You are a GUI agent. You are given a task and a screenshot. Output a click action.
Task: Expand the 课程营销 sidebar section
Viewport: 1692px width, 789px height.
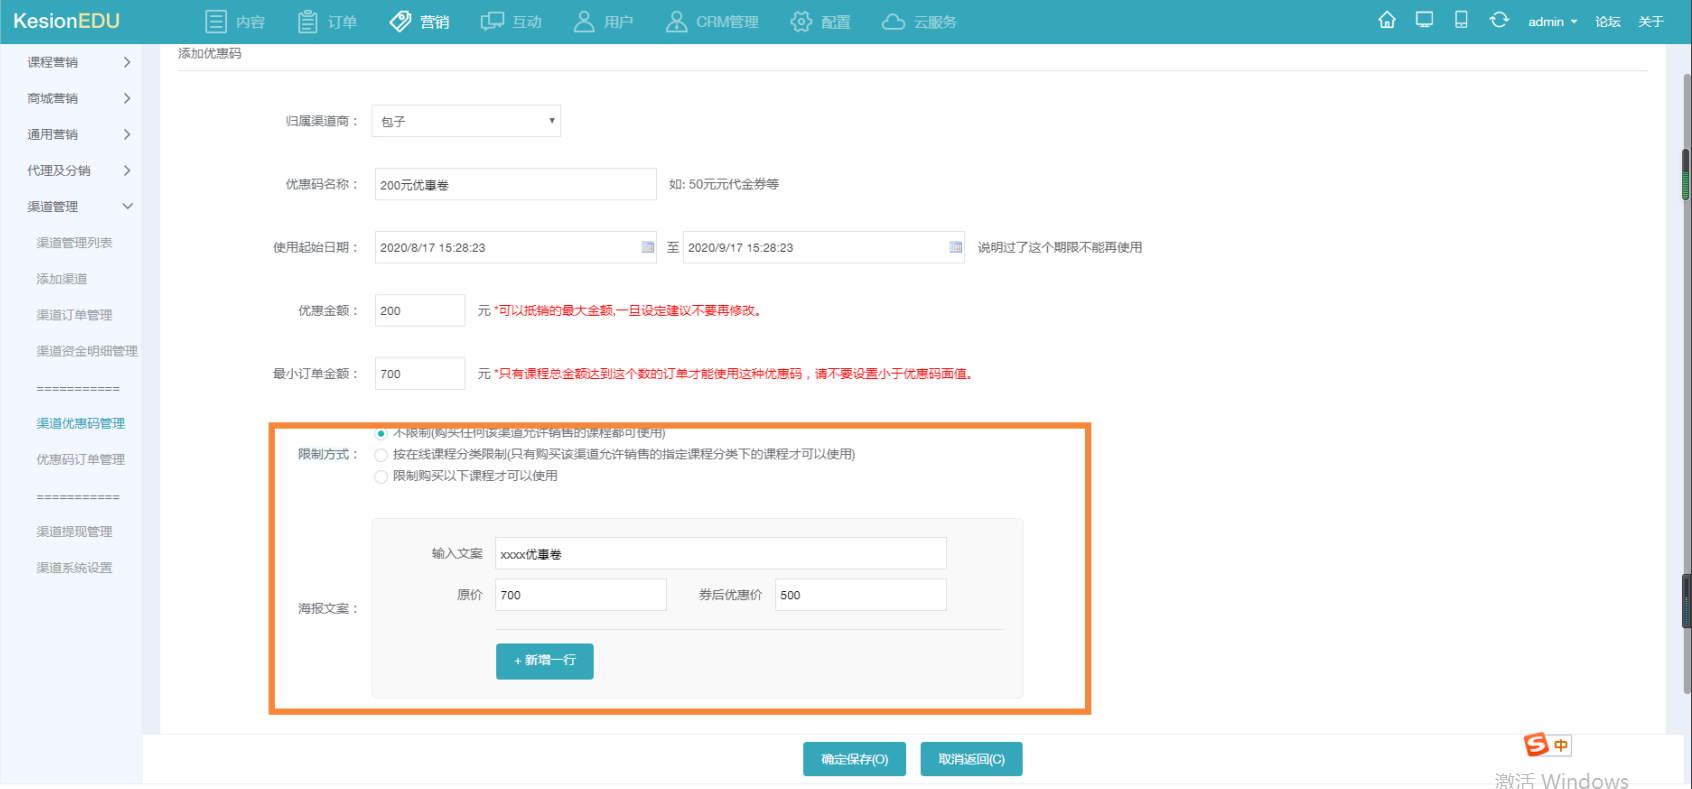click(x=79, y=62)
